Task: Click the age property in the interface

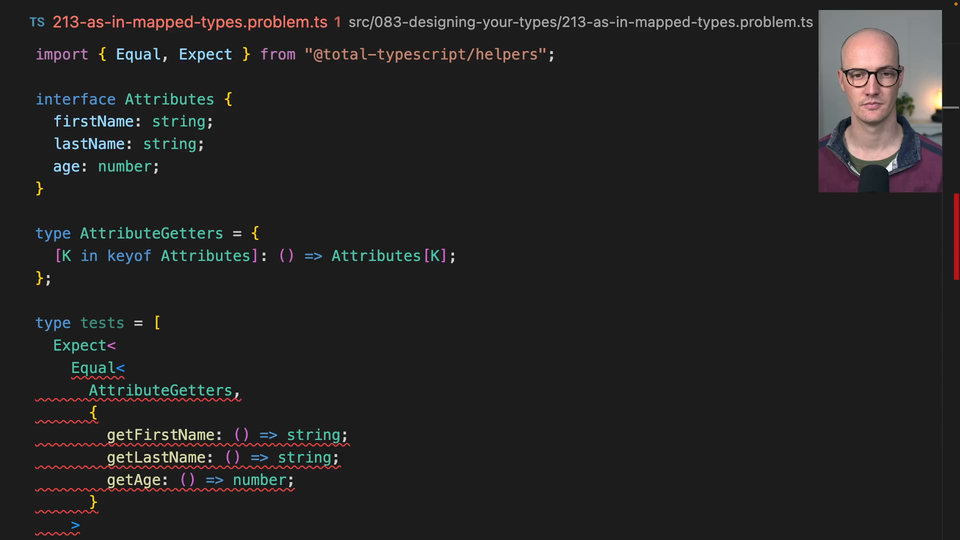Action: [67, 166]
